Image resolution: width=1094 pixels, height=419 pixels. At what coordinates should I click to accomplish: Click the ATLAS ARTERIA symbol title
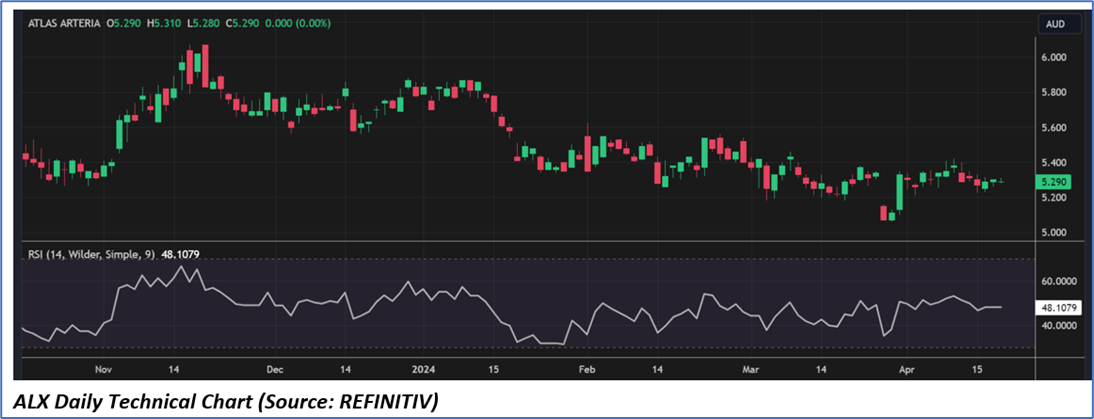click(x=65, y=24)
